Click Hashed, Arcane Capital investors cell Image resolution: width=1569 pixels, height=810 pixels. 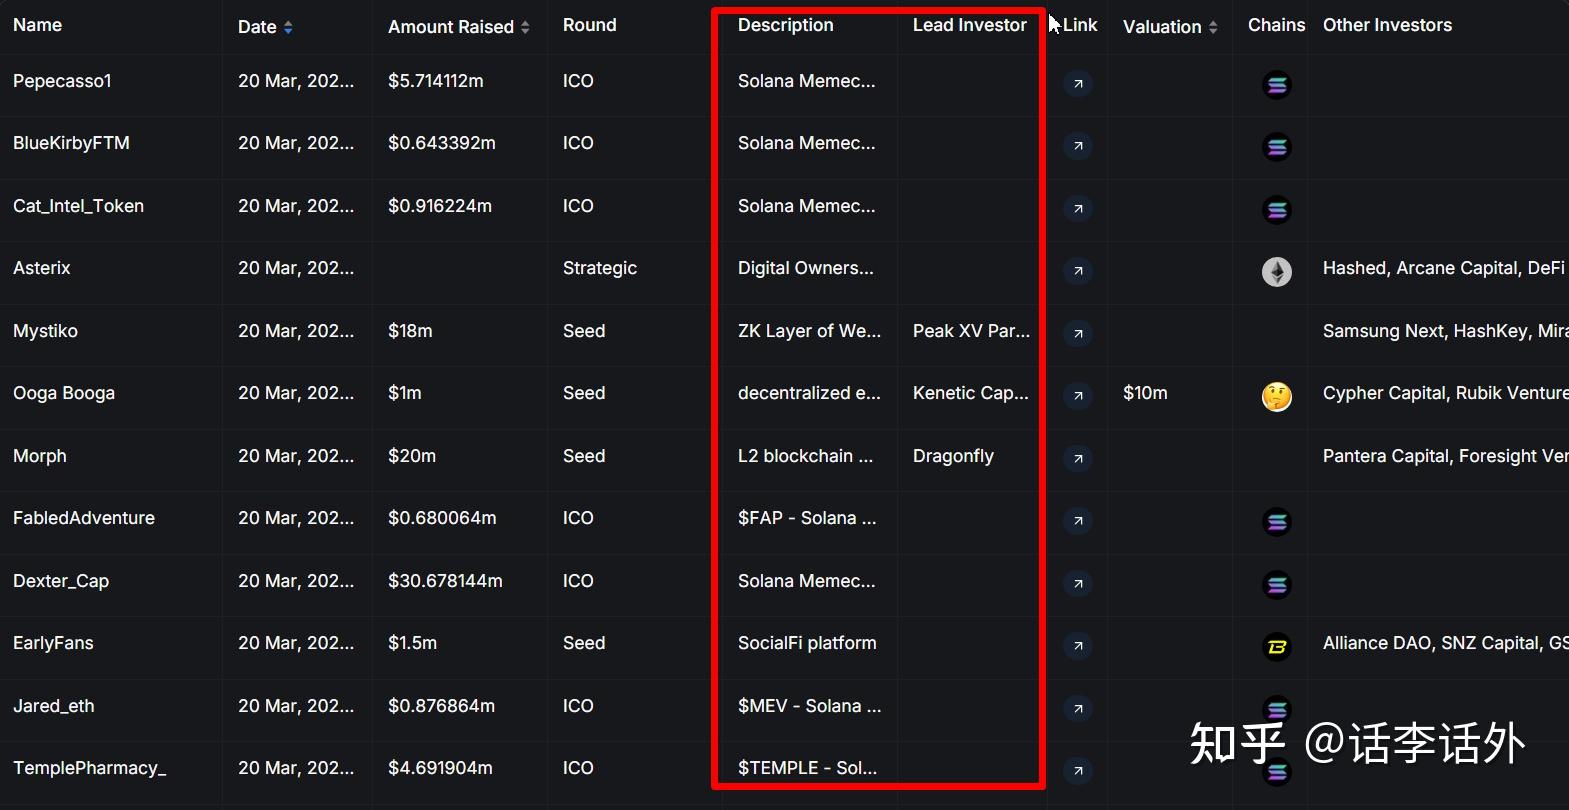pos(1444,268)
